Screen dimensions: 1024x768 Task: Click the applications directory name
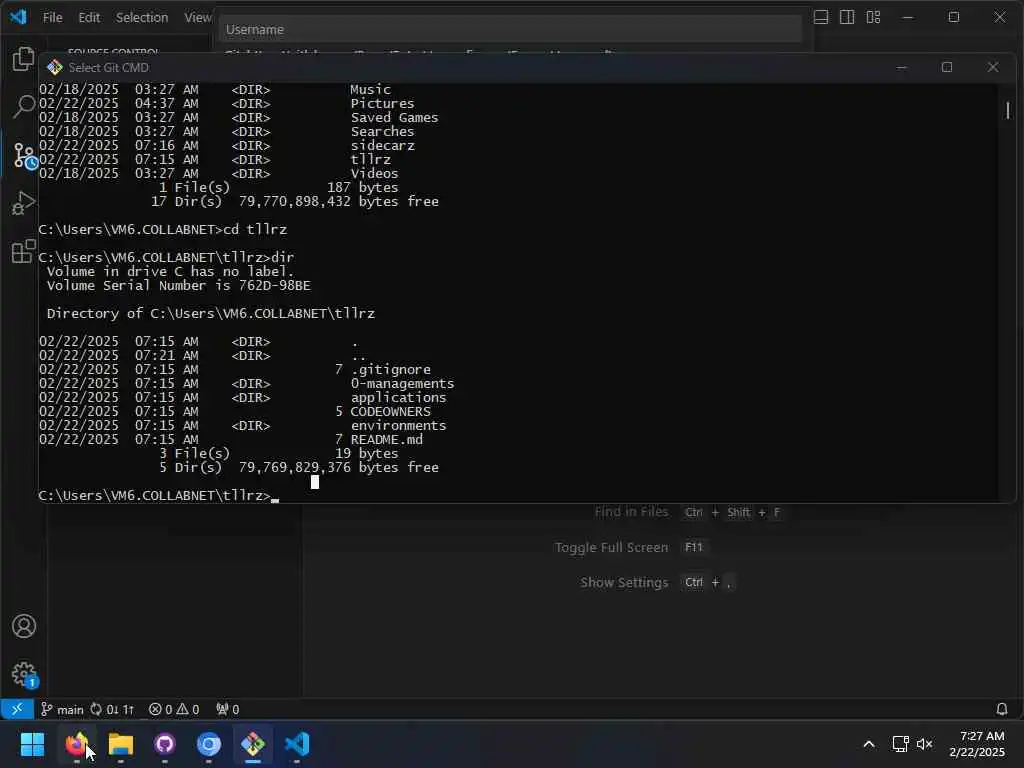pos(398,398)
